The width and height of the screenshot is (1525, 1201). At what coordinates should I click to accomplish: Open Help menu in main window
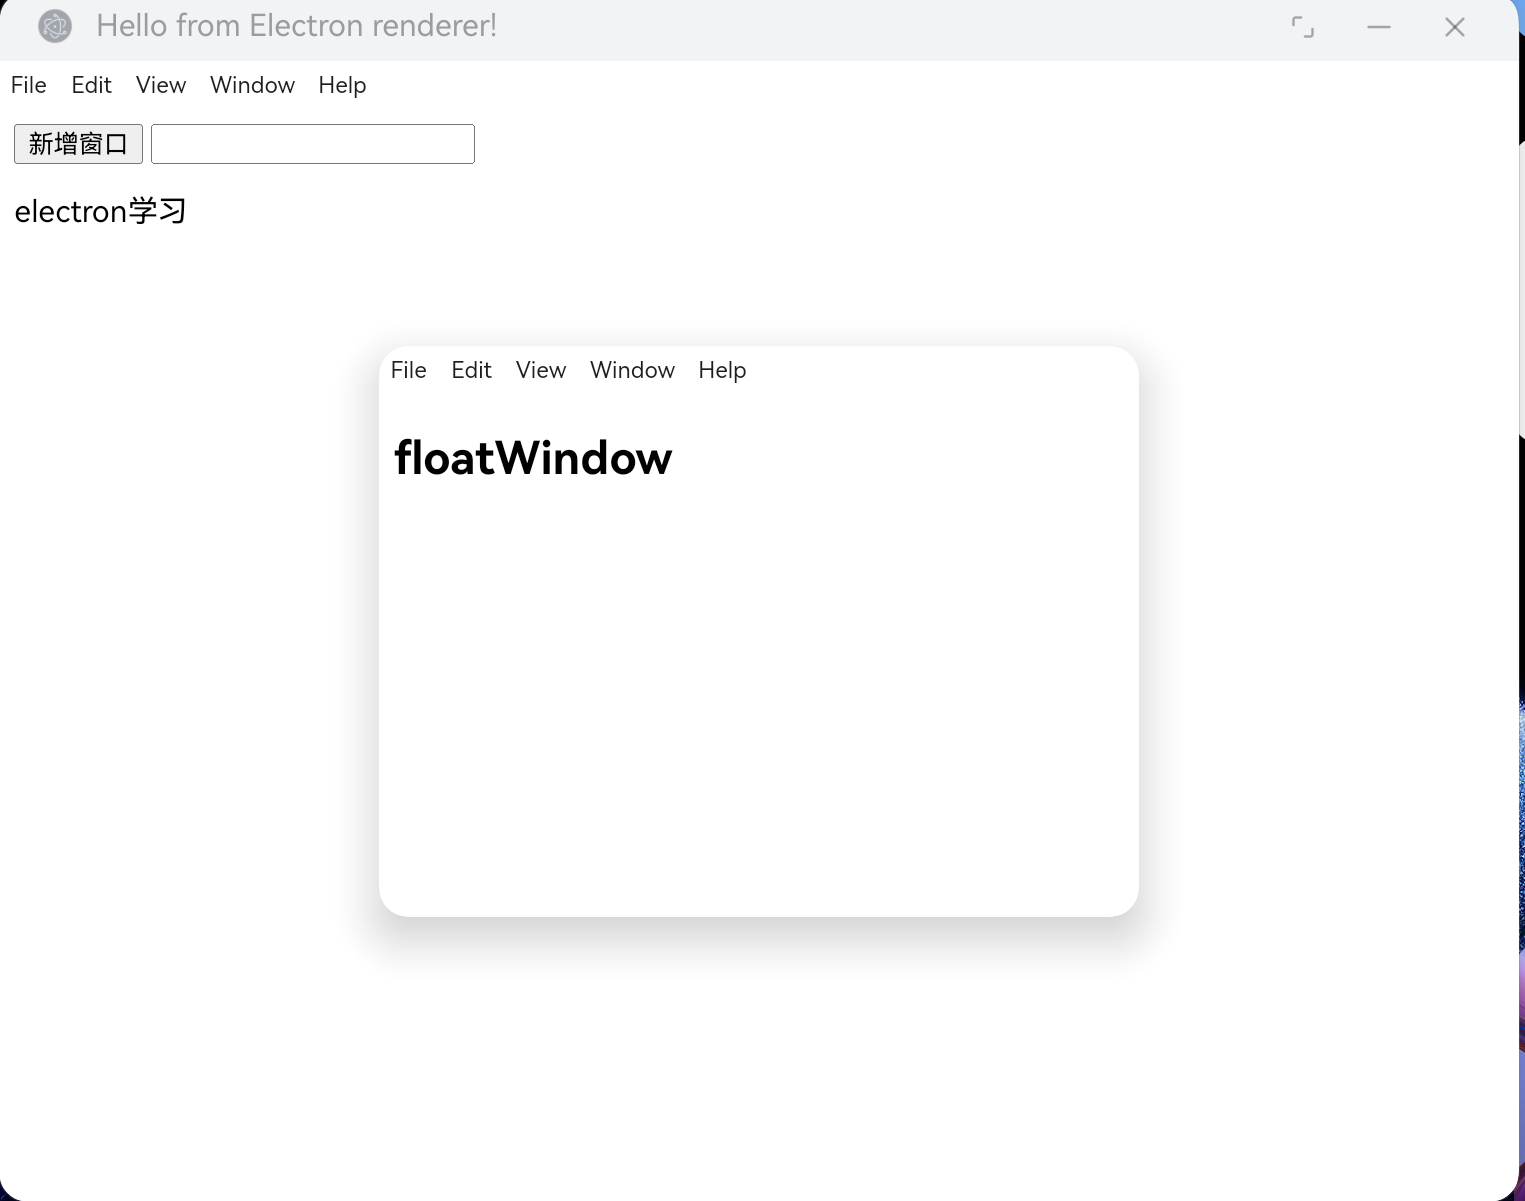[342, 85]
